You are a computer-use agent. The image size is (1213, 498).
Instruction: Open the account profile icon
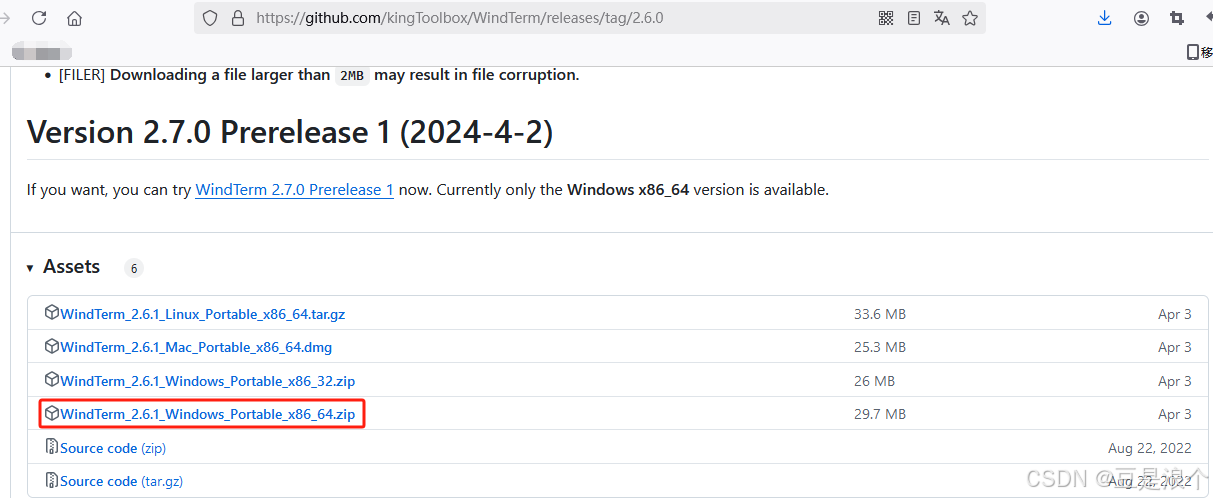pyautogui.click(x=1141, y=18)
